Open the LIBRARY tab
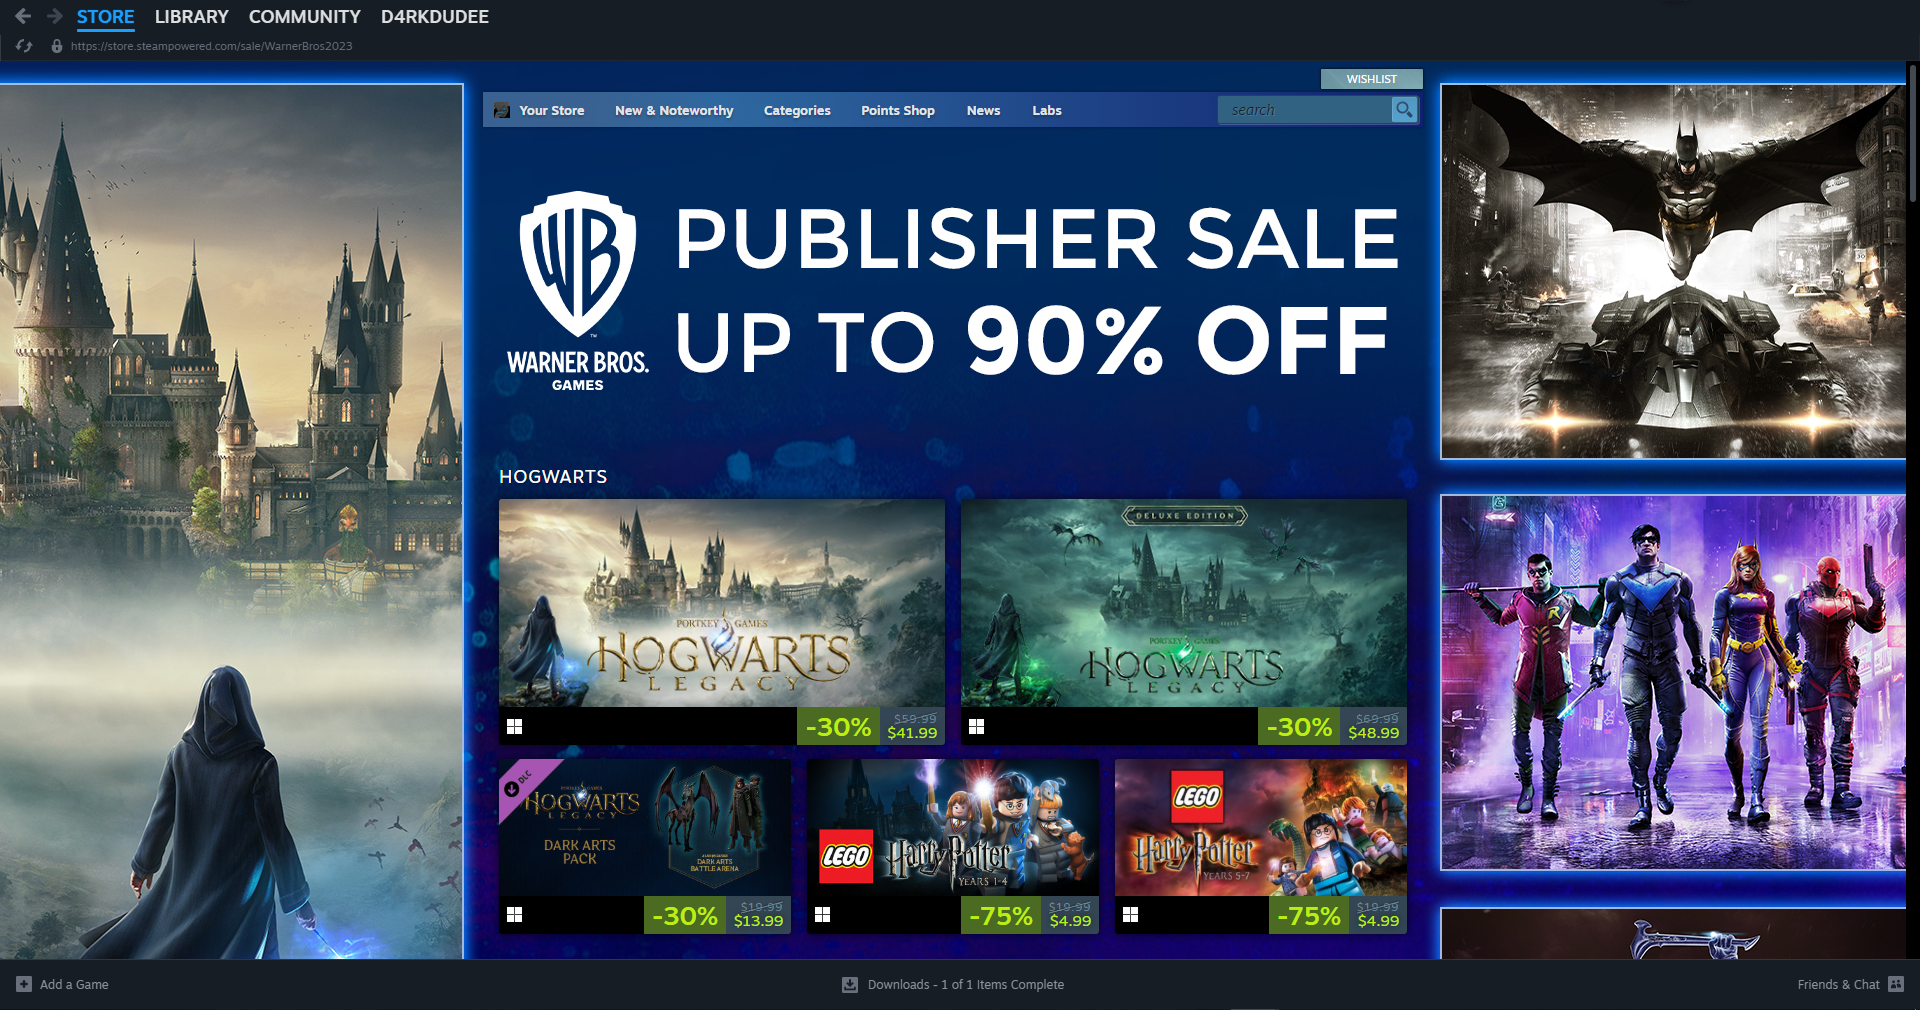 click(x=192, y=17)
